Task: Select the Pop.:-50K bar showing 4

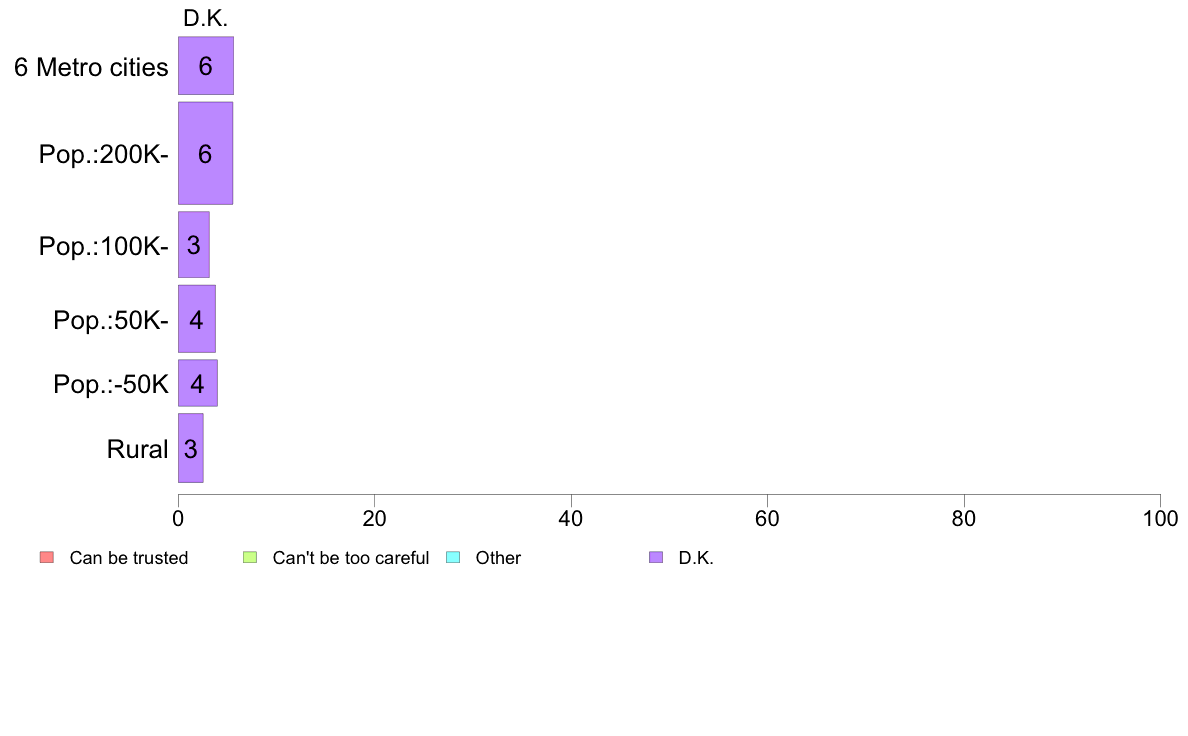Action: tap(198, 384)
